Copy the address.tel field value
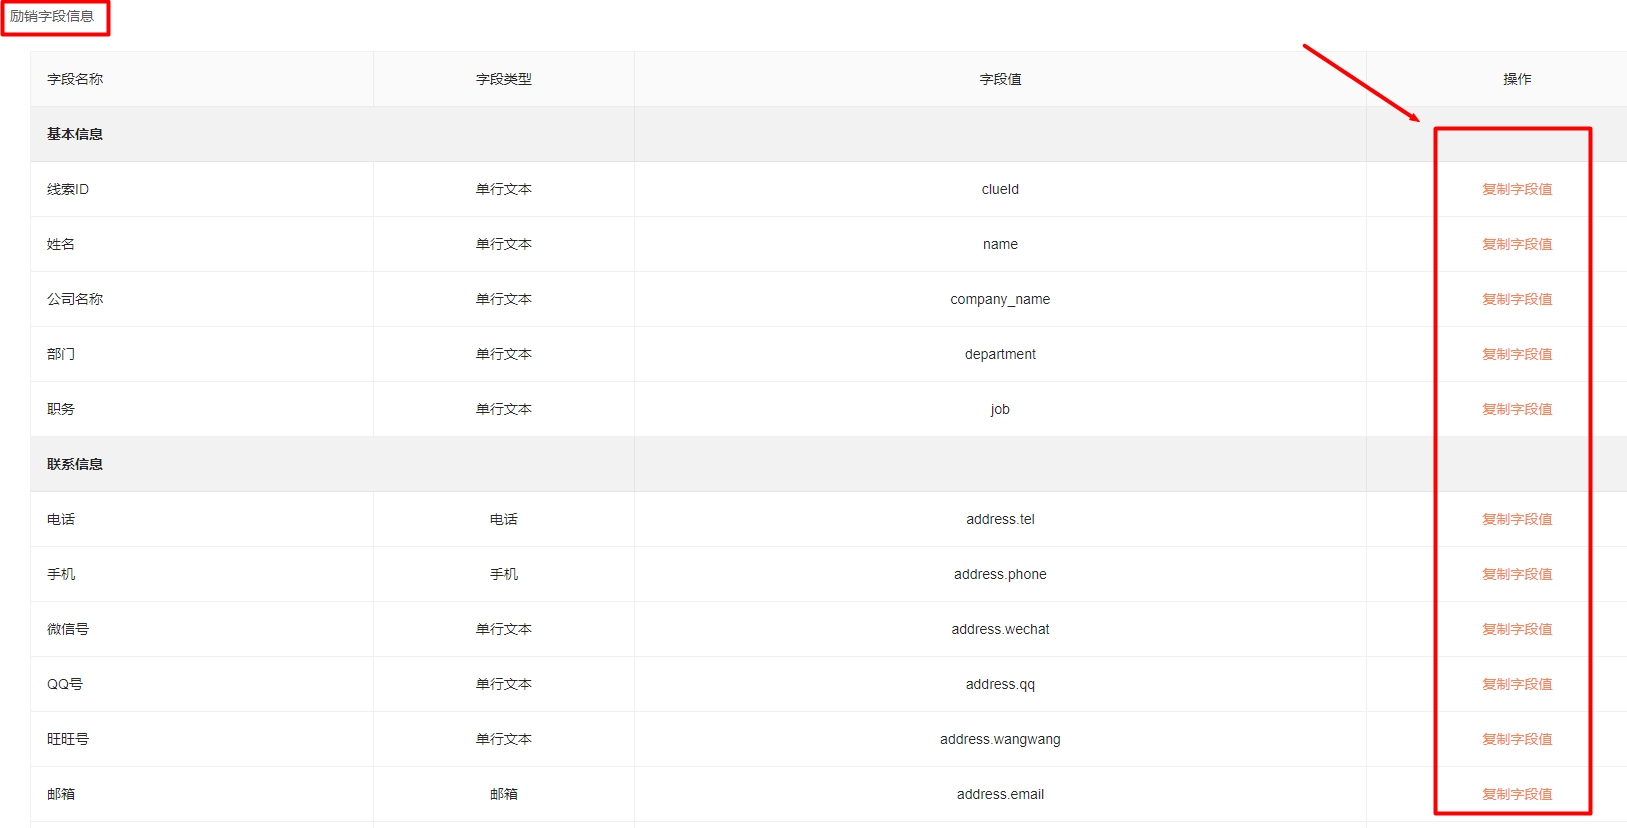This screenshot has width=1627, height=828. coord(1516,519)
